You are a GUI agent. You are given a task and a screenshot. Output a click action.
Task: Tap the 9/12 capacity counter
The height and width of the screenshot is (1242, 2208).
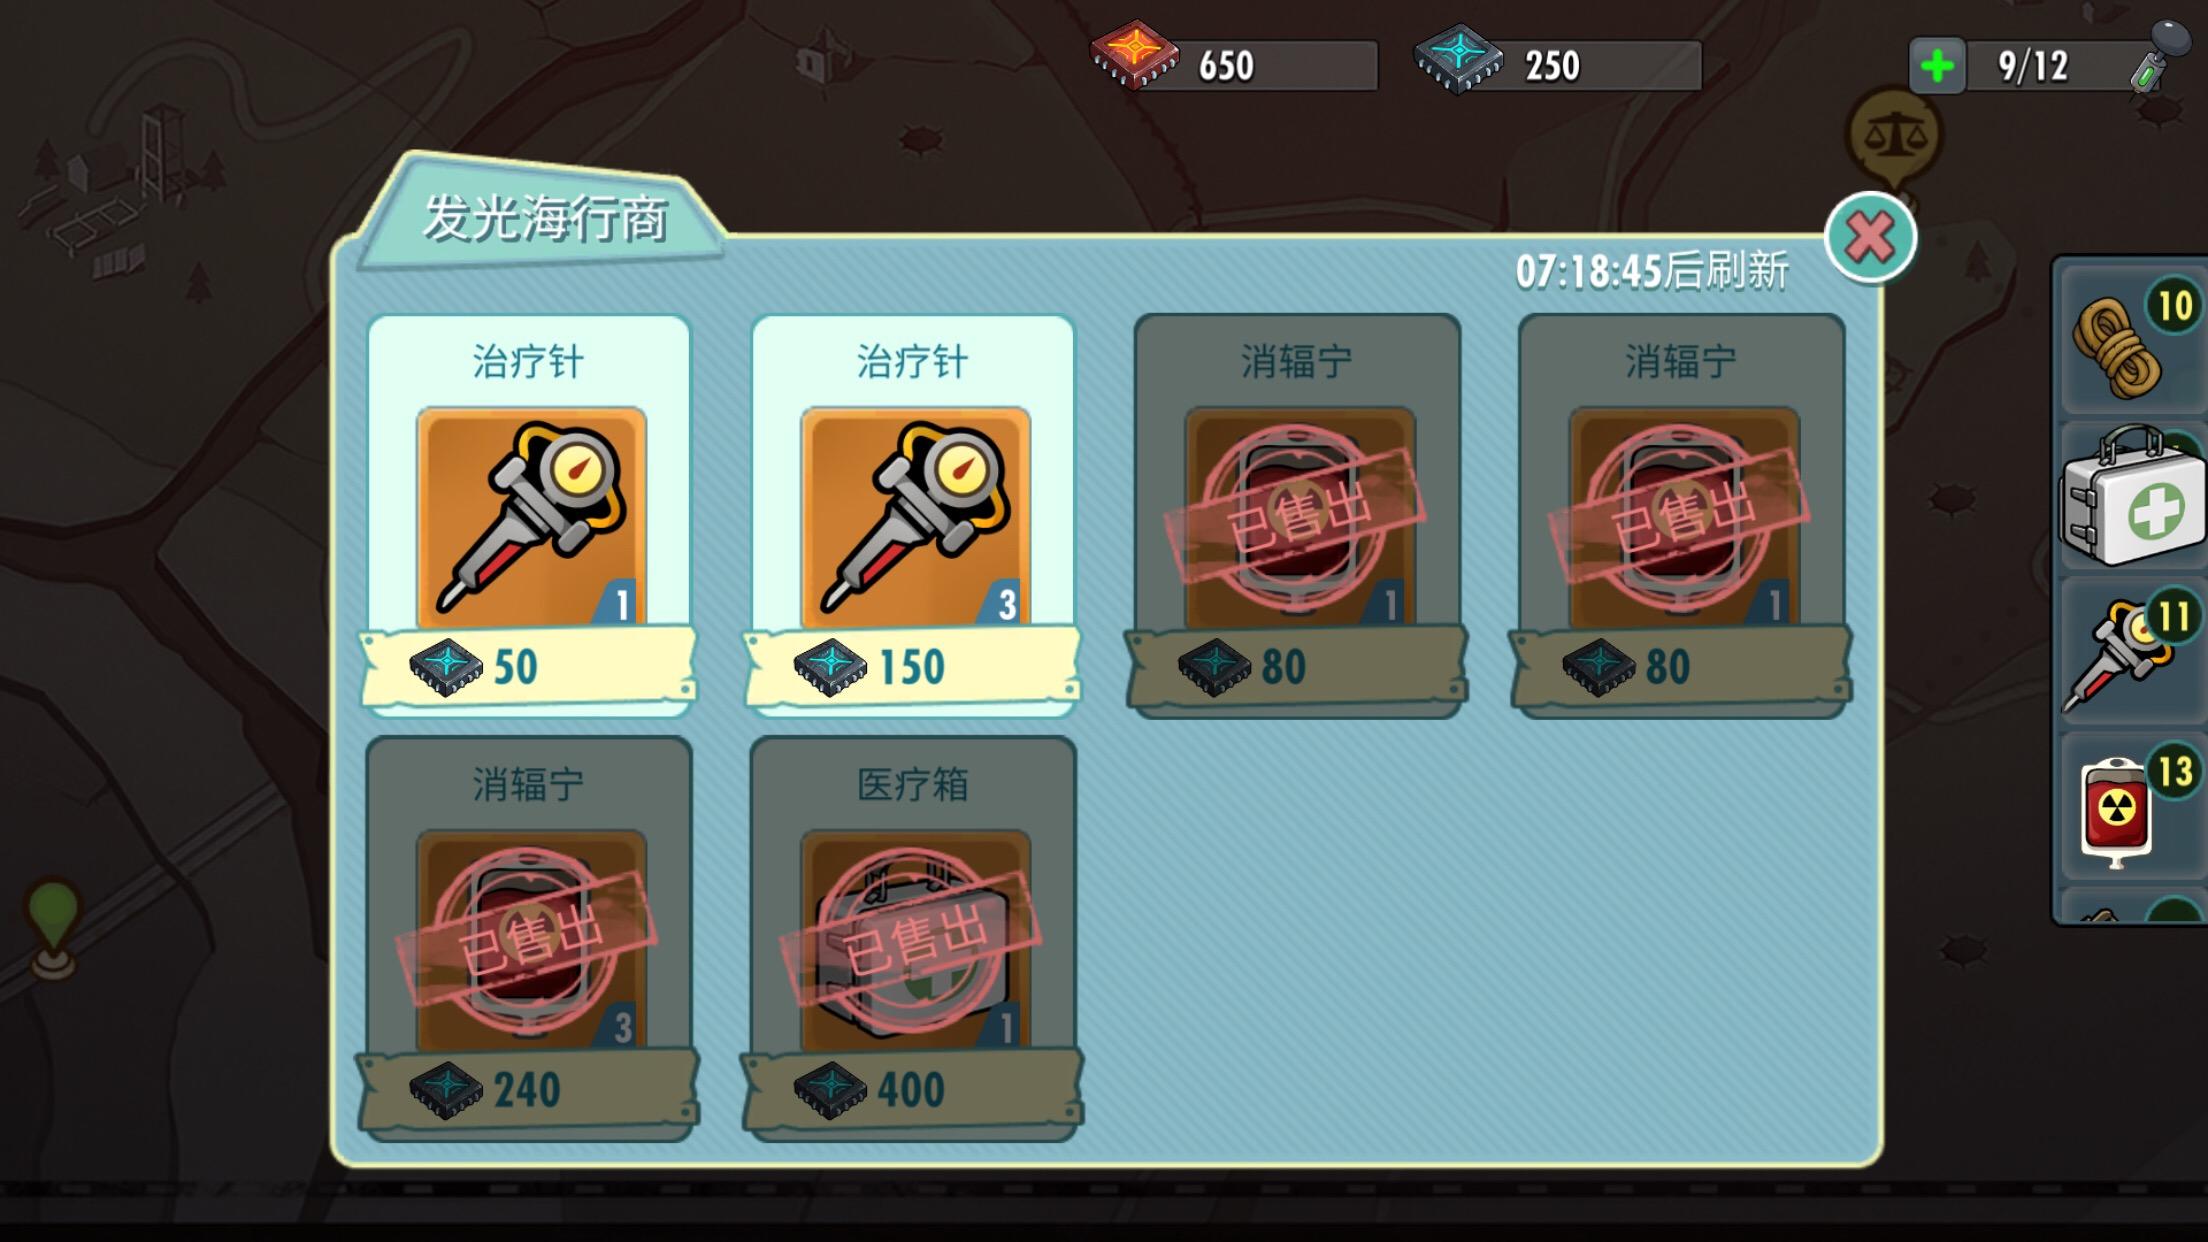[2033, 67]
